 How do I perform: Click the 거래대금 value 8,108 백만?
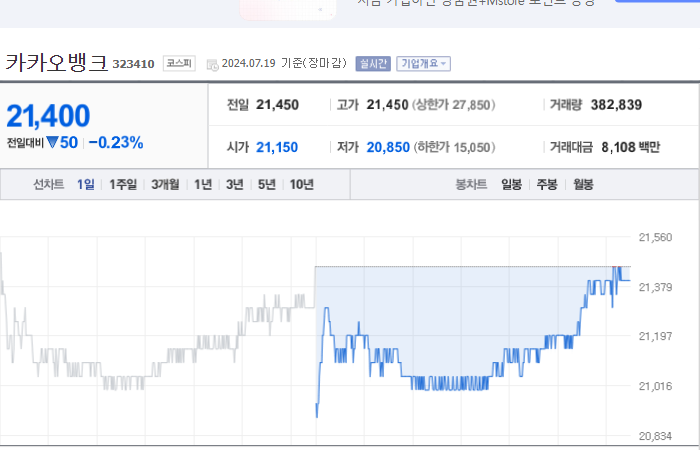click(630, 147)
